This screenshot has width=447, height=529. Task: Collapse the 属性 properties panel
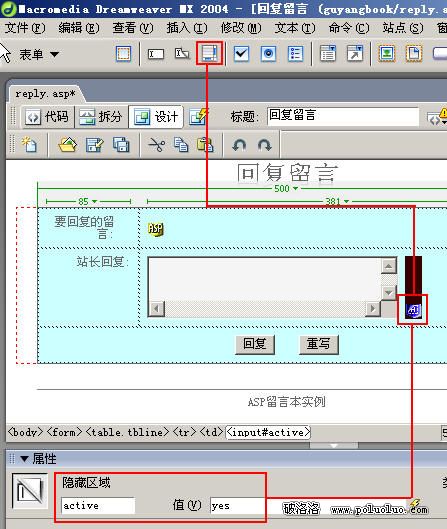coord(24,459)
